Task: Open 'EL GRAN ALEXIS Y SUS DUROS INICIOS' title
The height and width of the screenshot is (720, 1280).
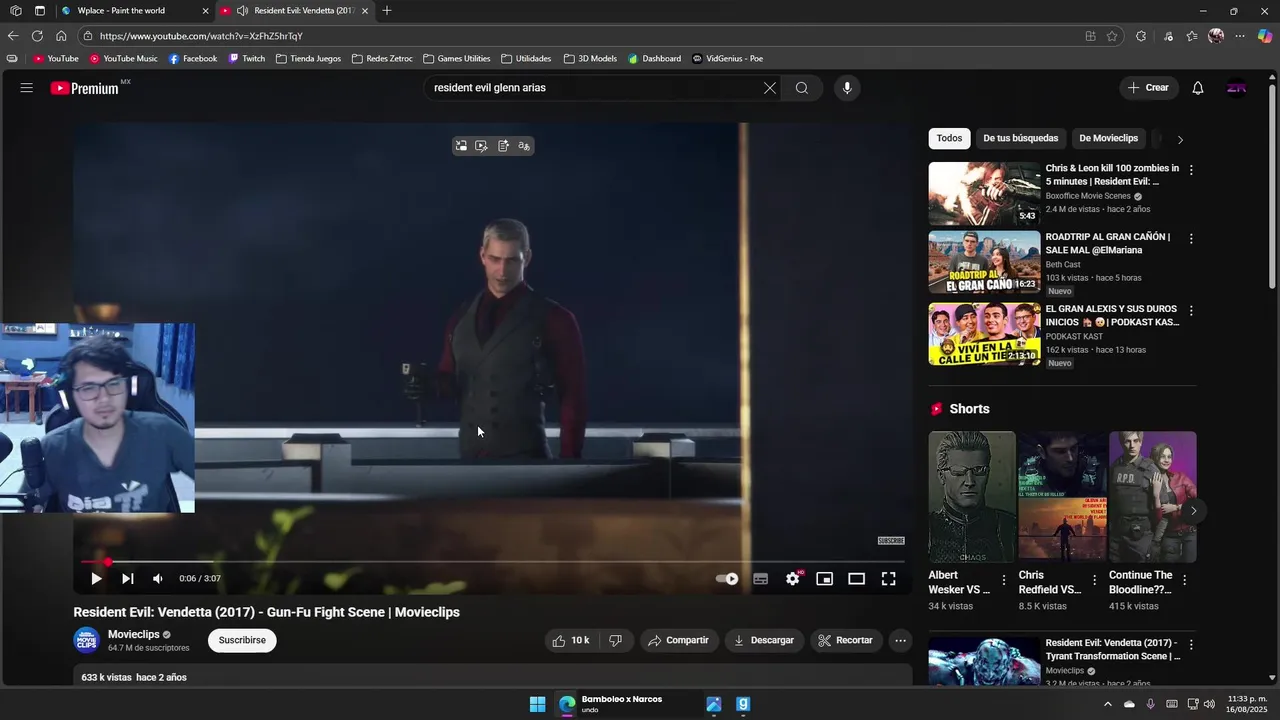Action: 1112,316
